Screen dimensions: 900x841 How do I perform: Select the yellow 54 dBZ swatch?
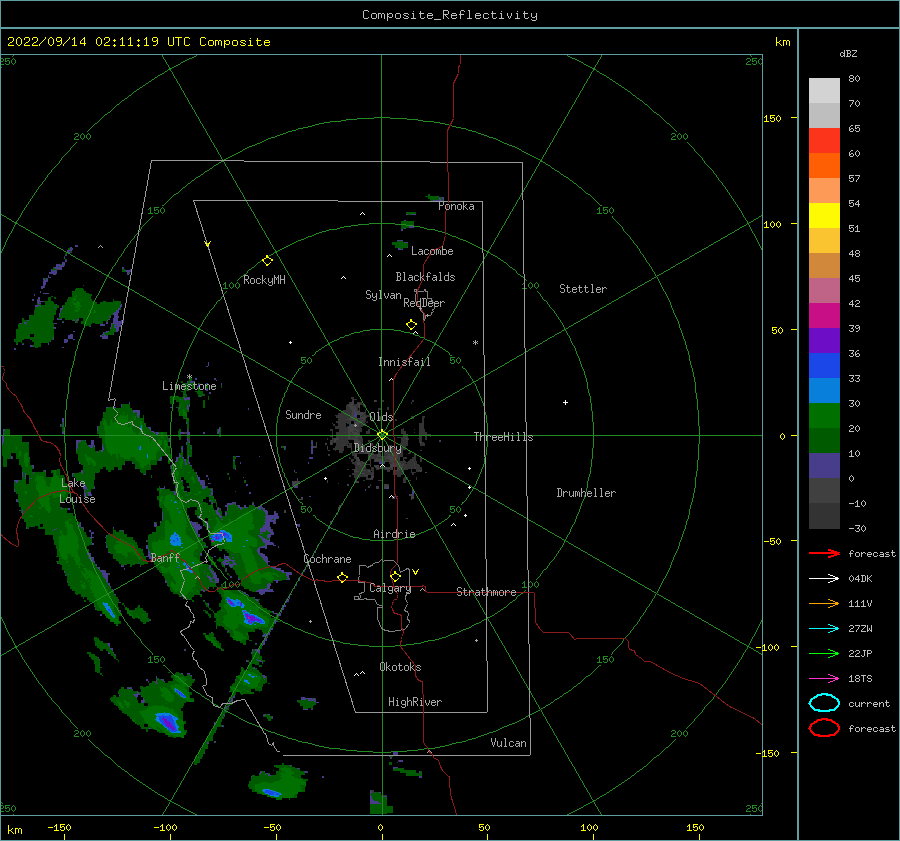(824, 215)
